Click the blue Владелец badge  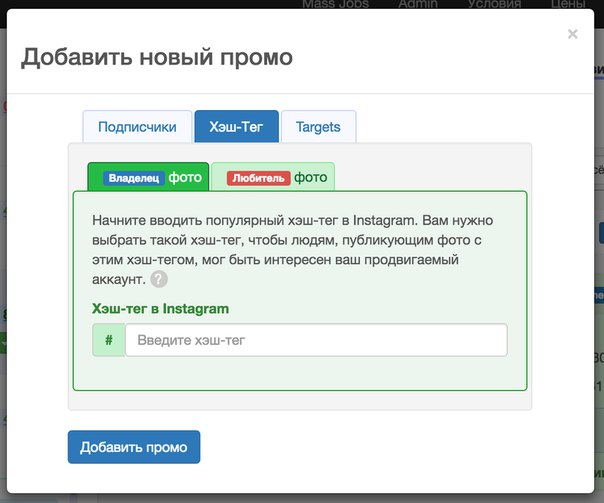tap(134, 178)
